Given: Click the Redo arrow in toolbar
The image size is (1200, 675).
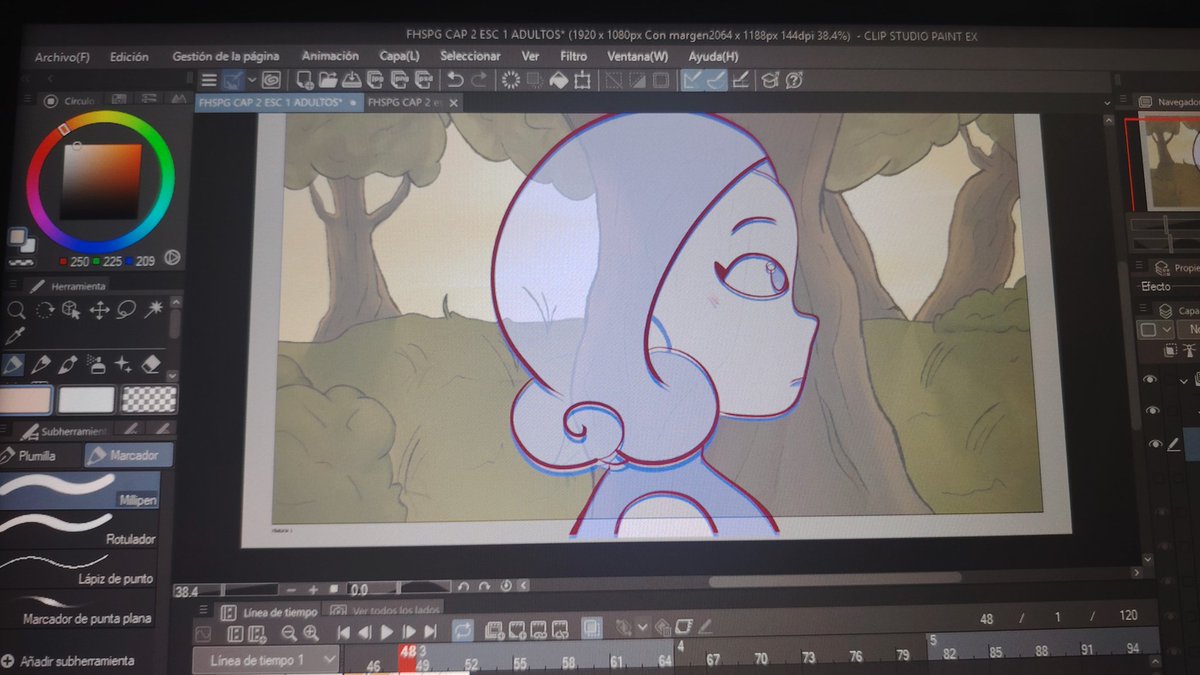Looking at the screenshot, I should point(479,80).
